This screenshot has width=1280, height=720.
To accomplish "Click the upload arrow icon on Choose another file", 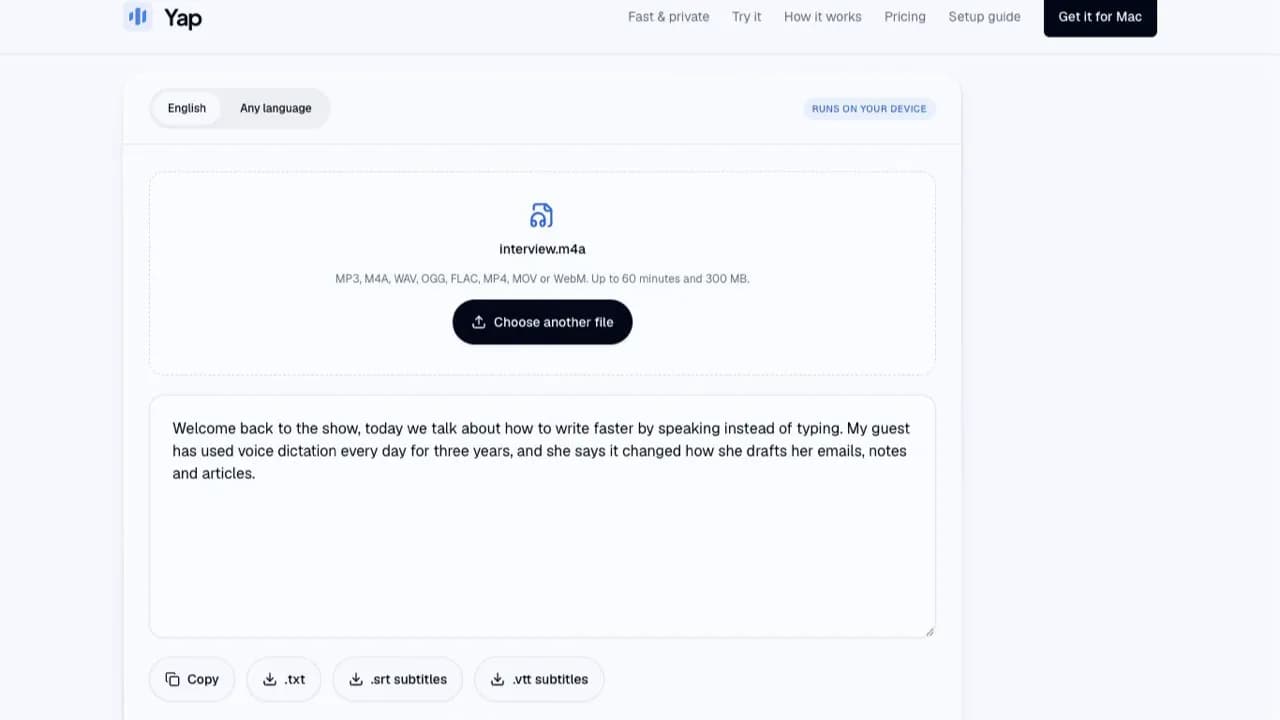I will click(479, 322).
